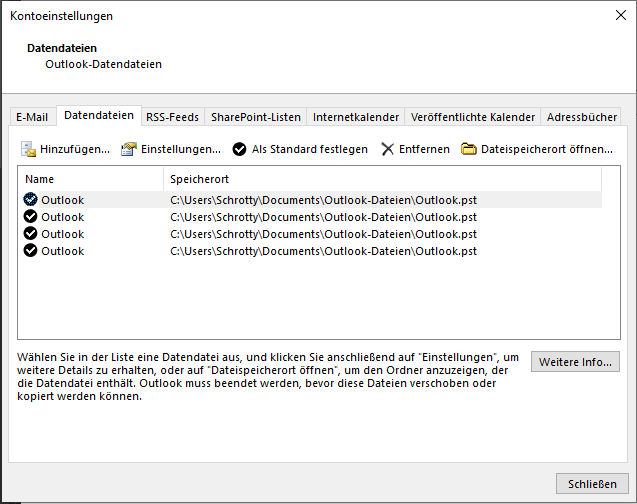Click the Speicherort column header
The width and height of the screenshot is (637, 504).
click(x=382, y=179)
